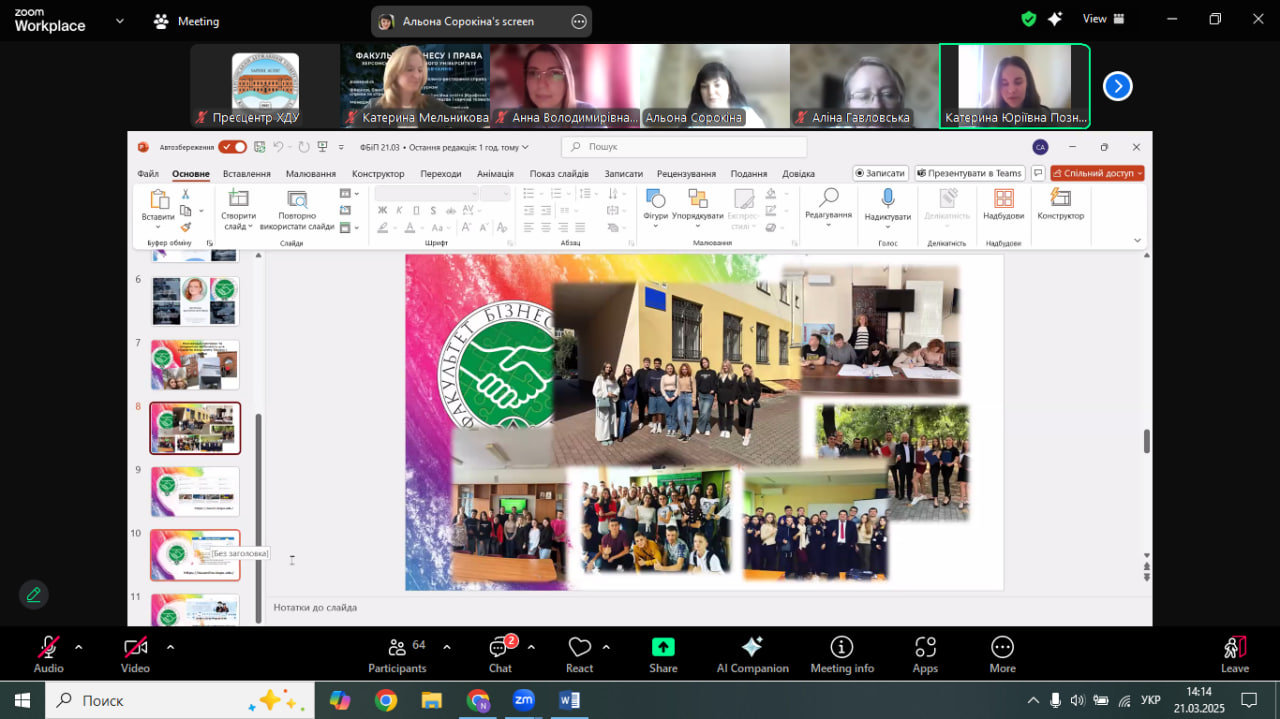Click the Meeting info icon
1280x719 pixels.
coord(842,647)
